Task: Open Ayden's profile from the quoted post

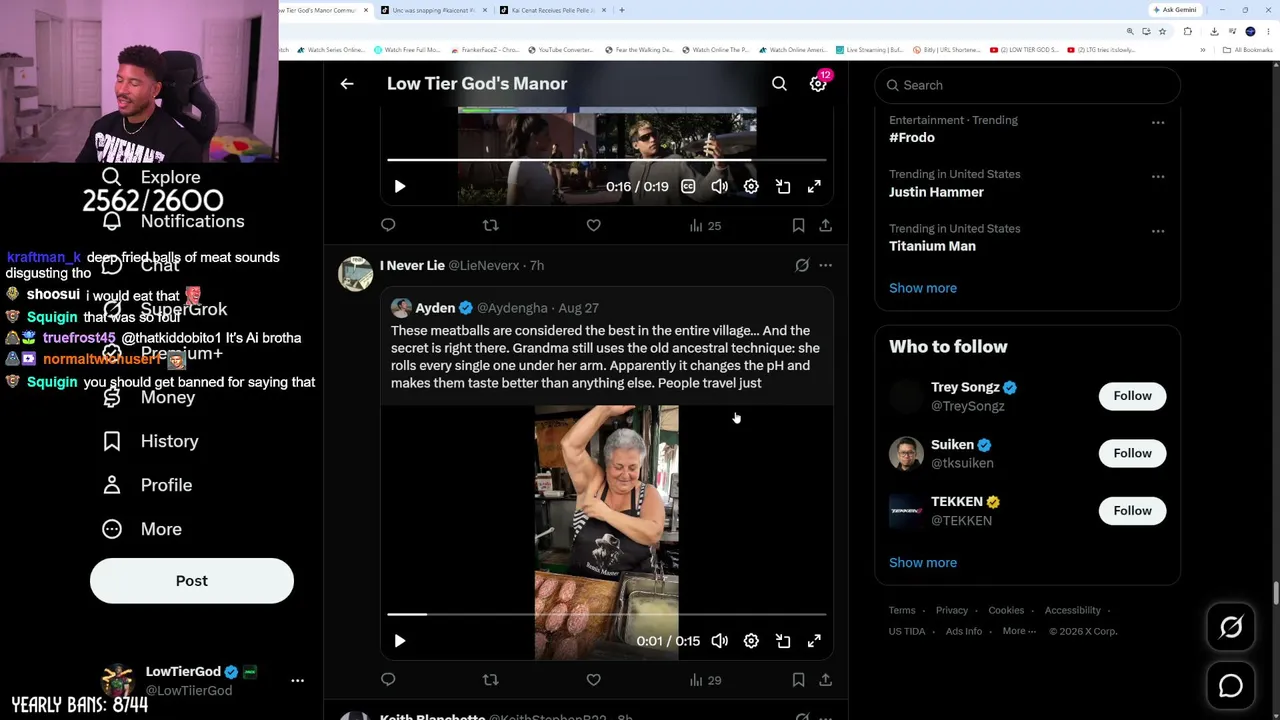Action: coord(435,308)
